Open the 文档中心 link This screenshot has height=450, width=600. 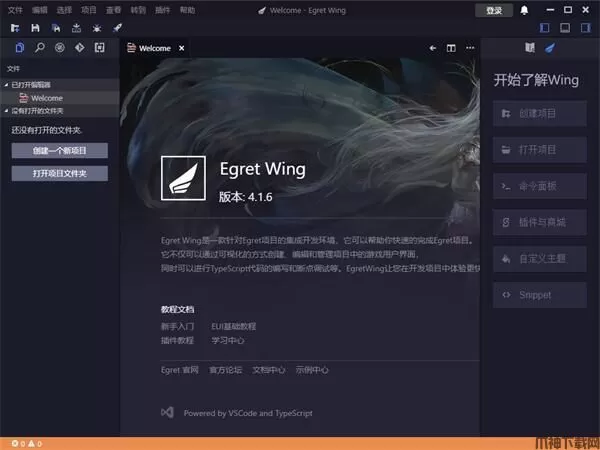(x=269, y=370)
